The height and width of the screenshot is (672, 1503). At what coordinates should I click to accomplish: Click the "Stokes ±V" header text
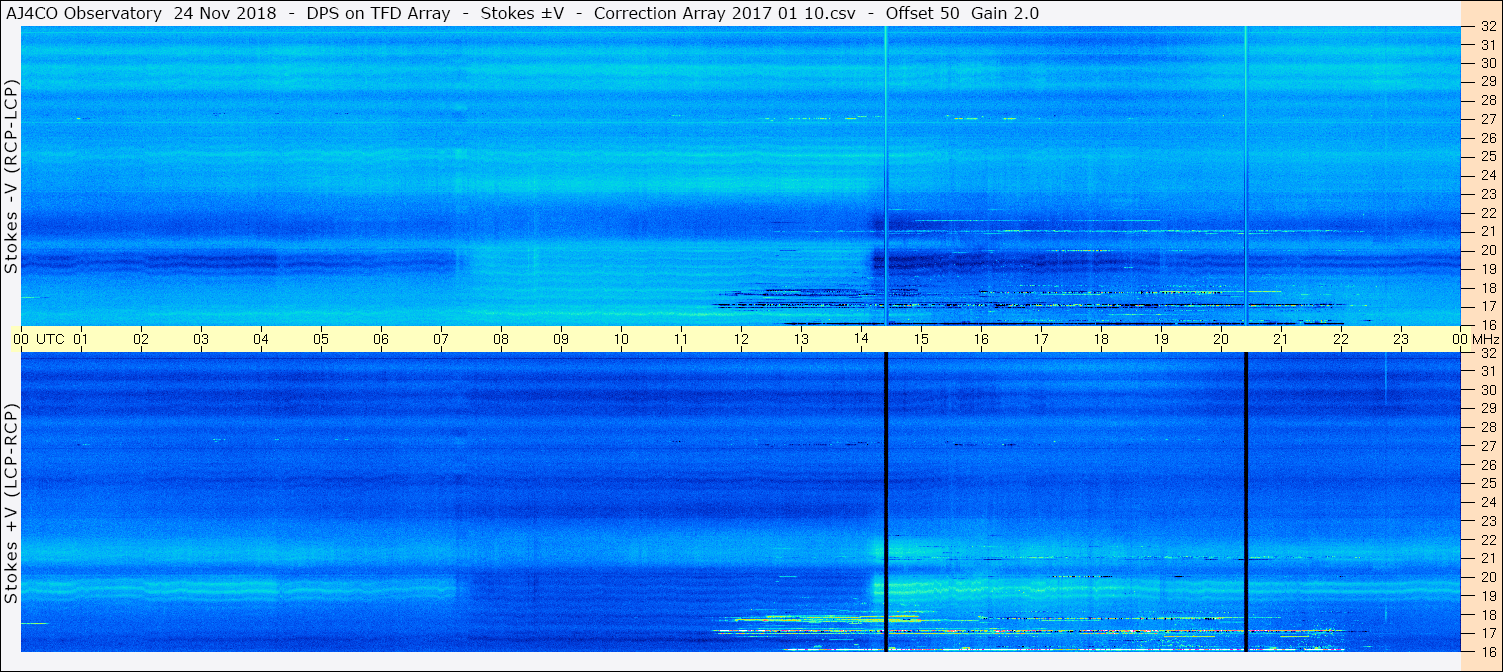(x=523, y=13)
